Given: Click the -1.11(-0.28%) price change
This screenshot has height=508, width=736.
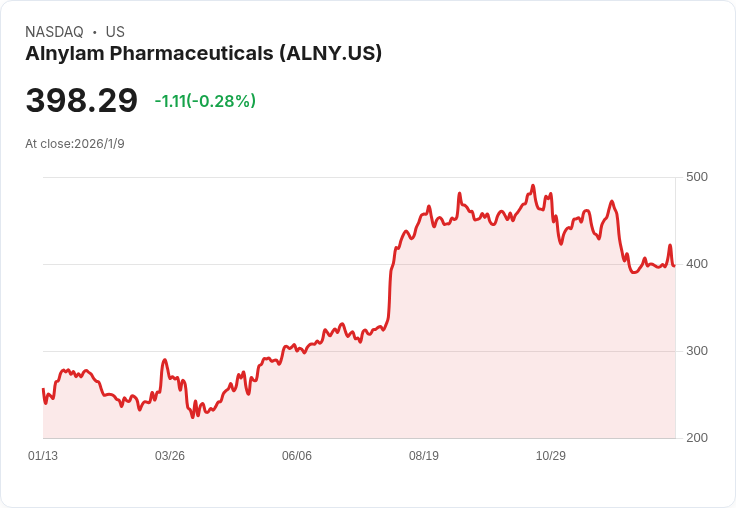Looking at the screenshot, I should (x=205, y=101).
